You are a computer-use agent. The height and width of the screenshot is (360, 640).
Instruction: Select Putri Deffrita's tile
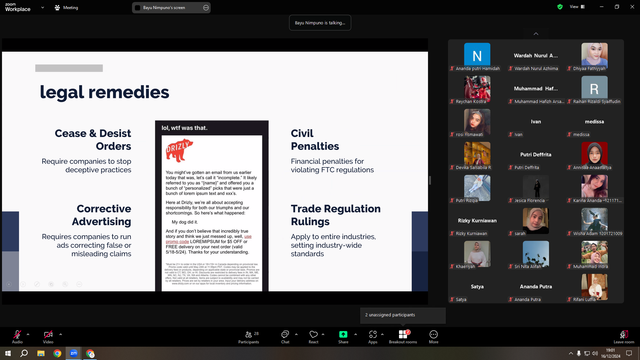click(x=536, y=156)
